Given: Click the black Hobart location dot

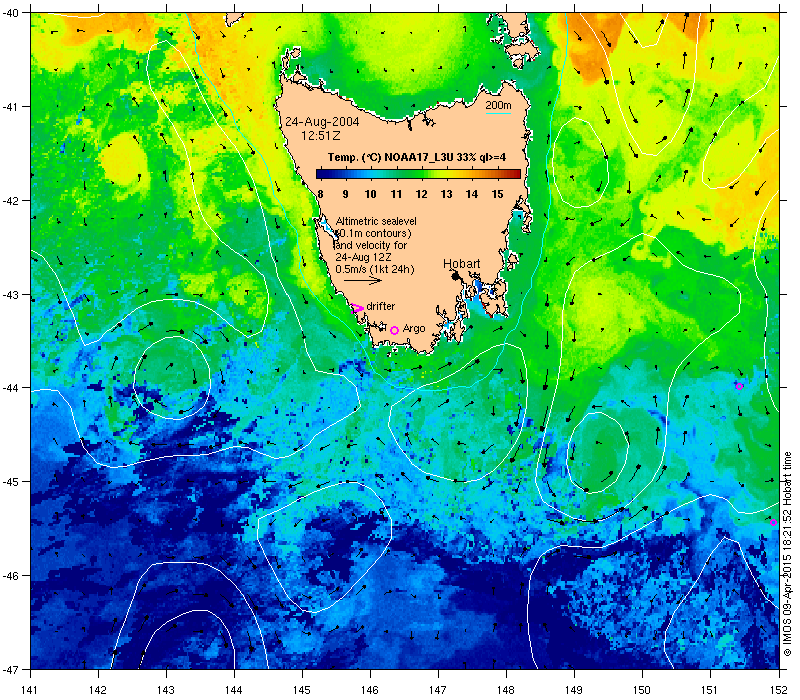Looking at the screenshot, I should 455,276.
